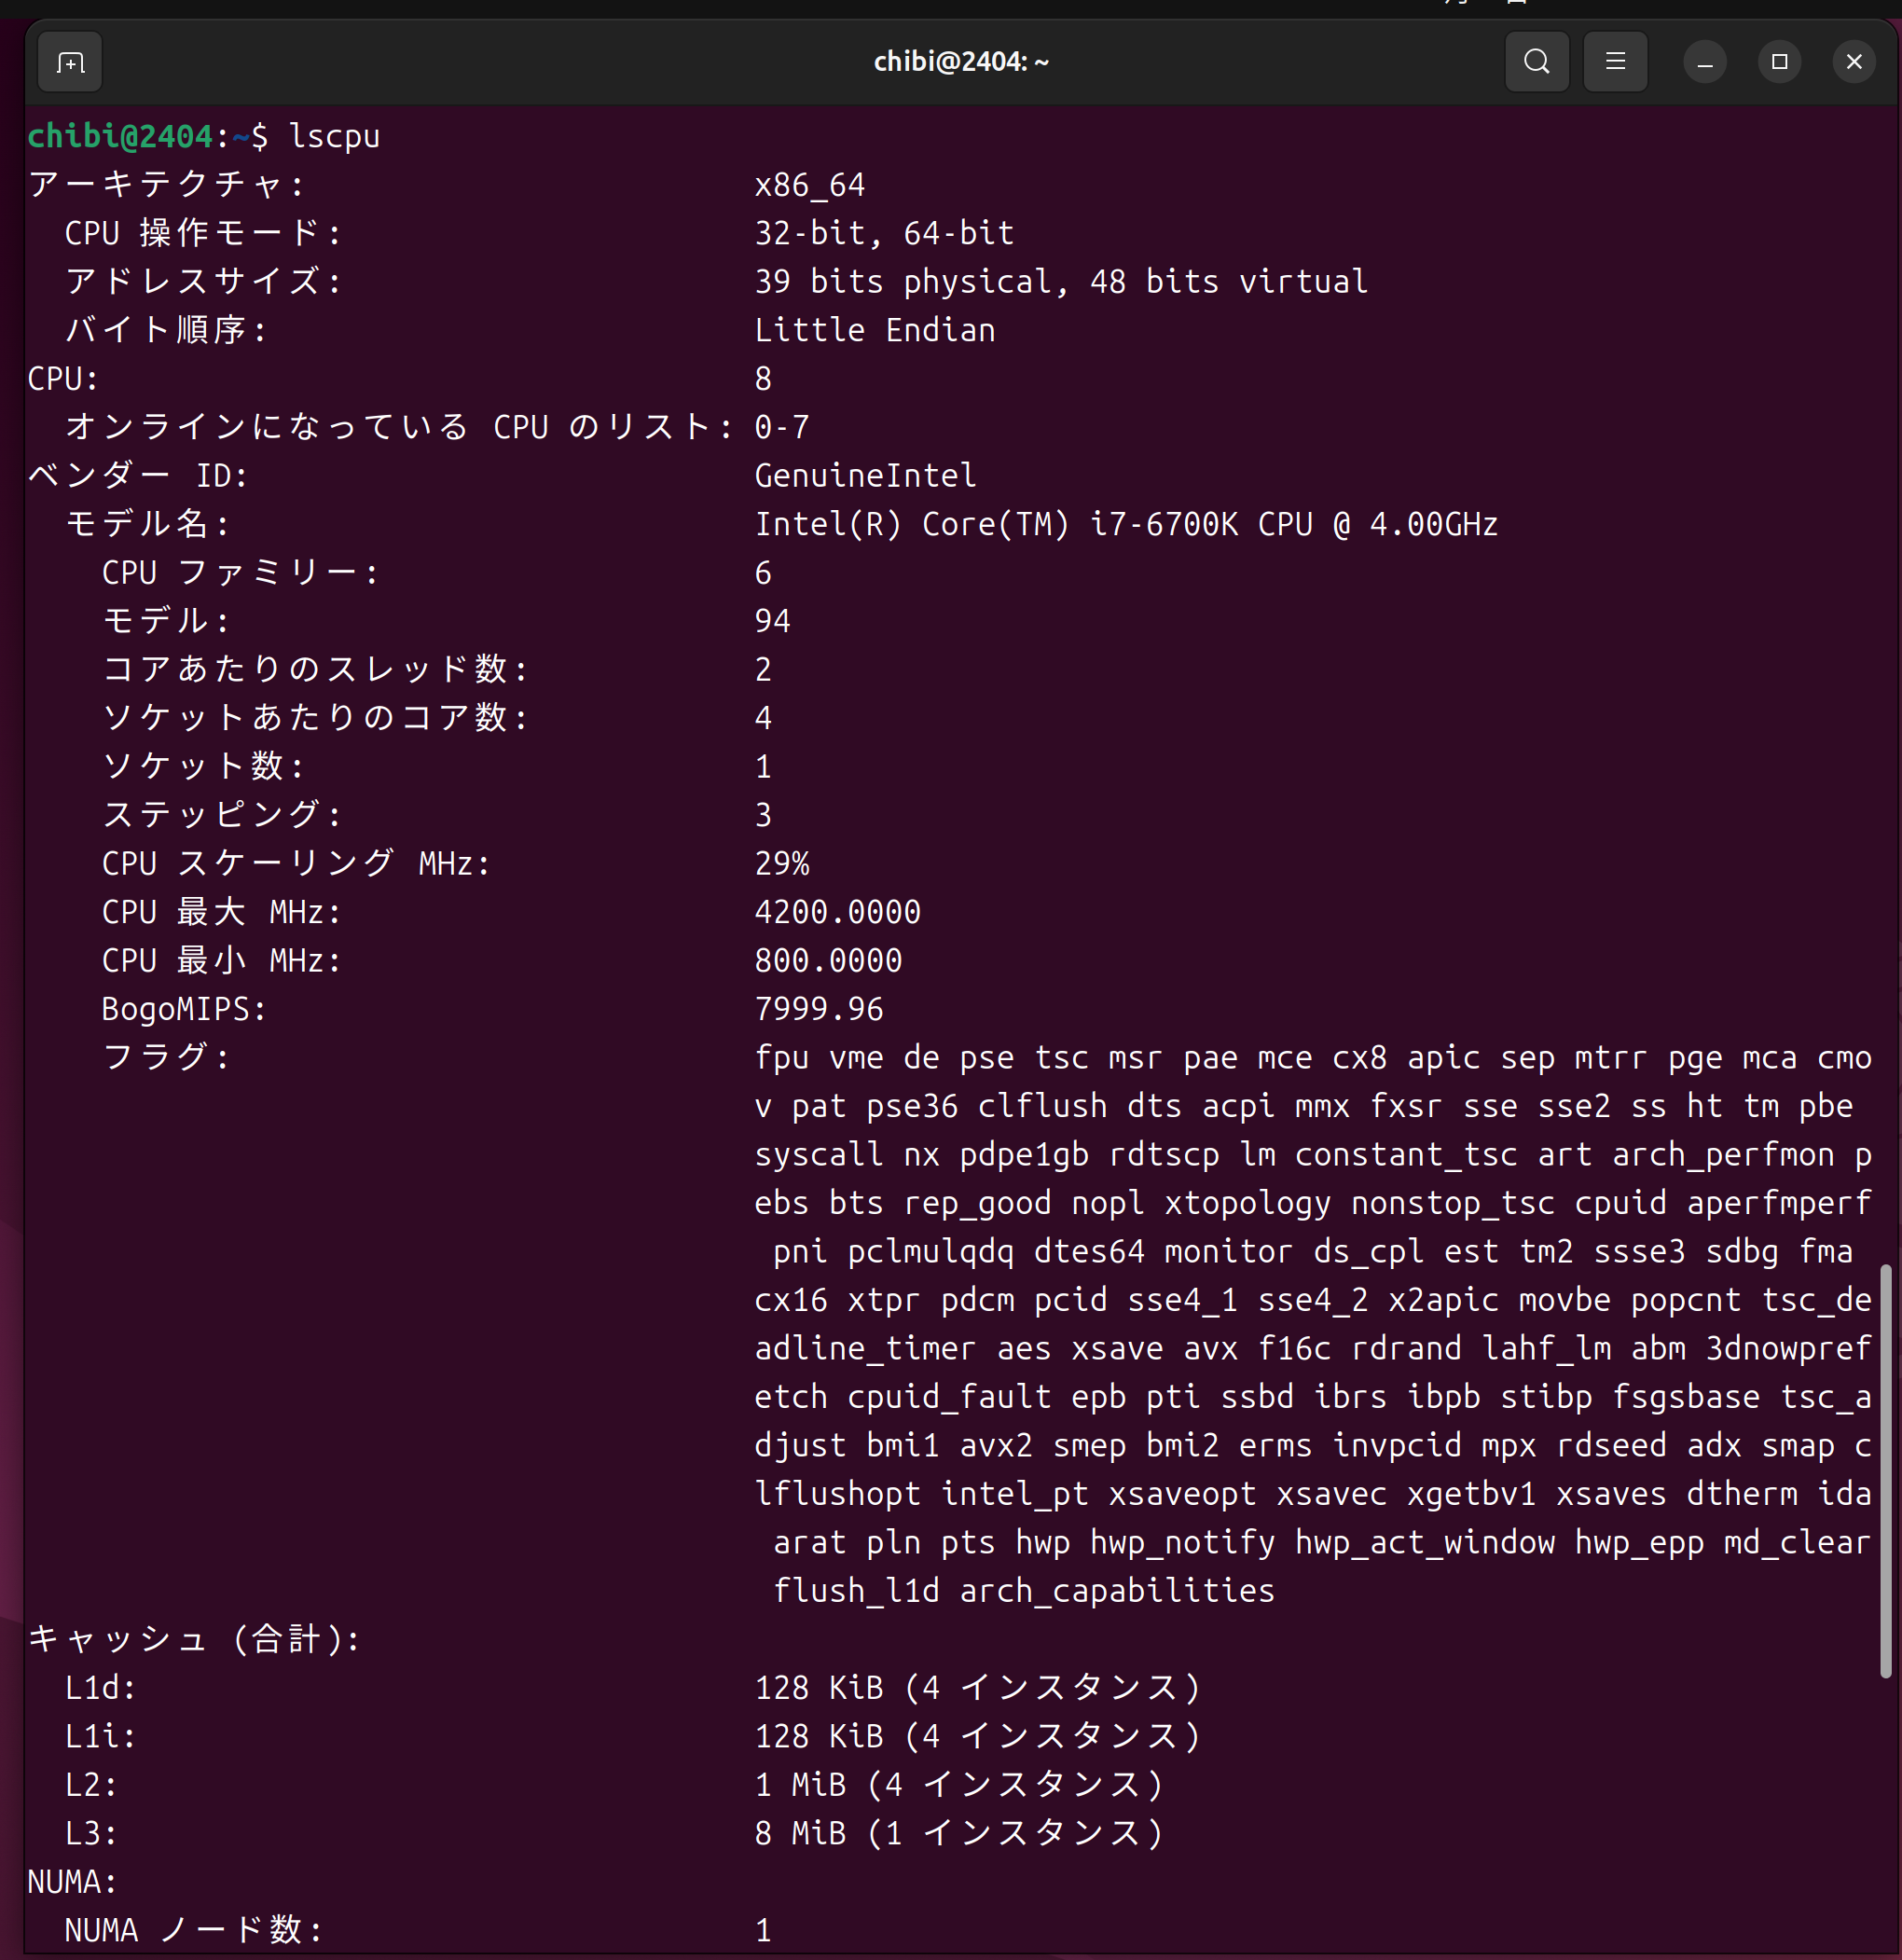Maximize the terminal window
This screenshot has width=1902, height=1960.
pos(1779,62)
